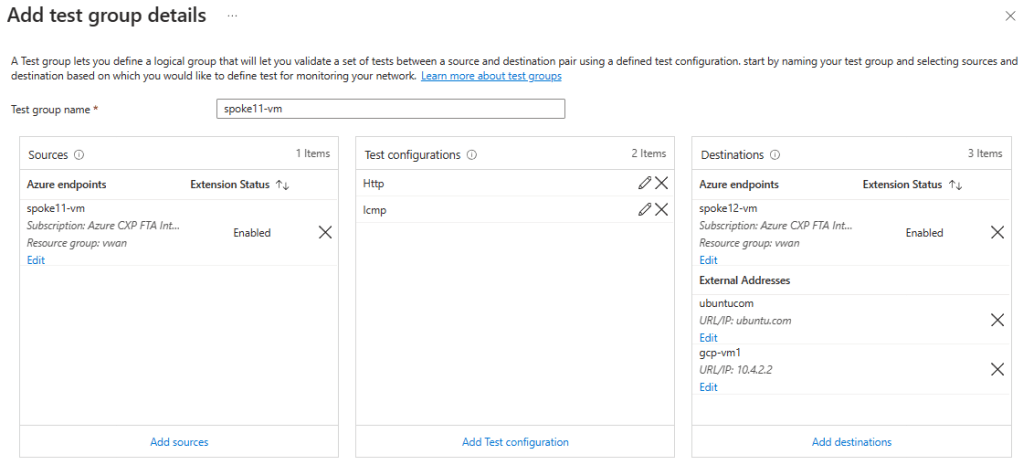Open Learn more about test groups
1023x465 pixels.
click(491, 76)
